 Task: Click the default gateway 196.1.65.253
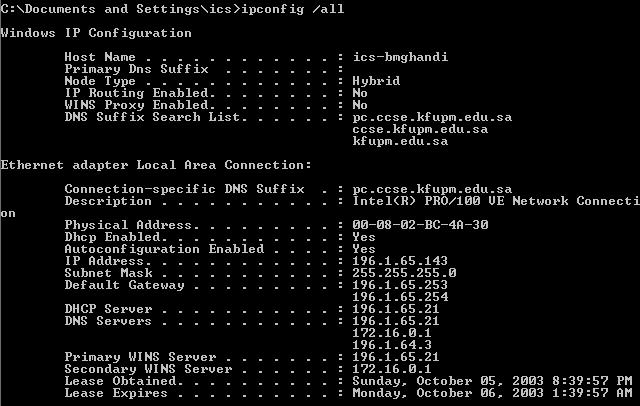400,285
